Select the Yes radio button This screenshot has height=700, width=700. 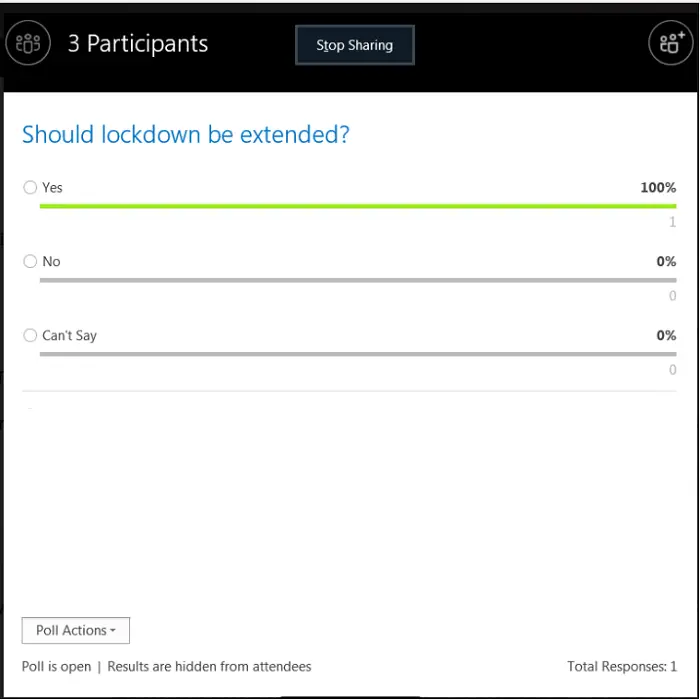point(30,188)
